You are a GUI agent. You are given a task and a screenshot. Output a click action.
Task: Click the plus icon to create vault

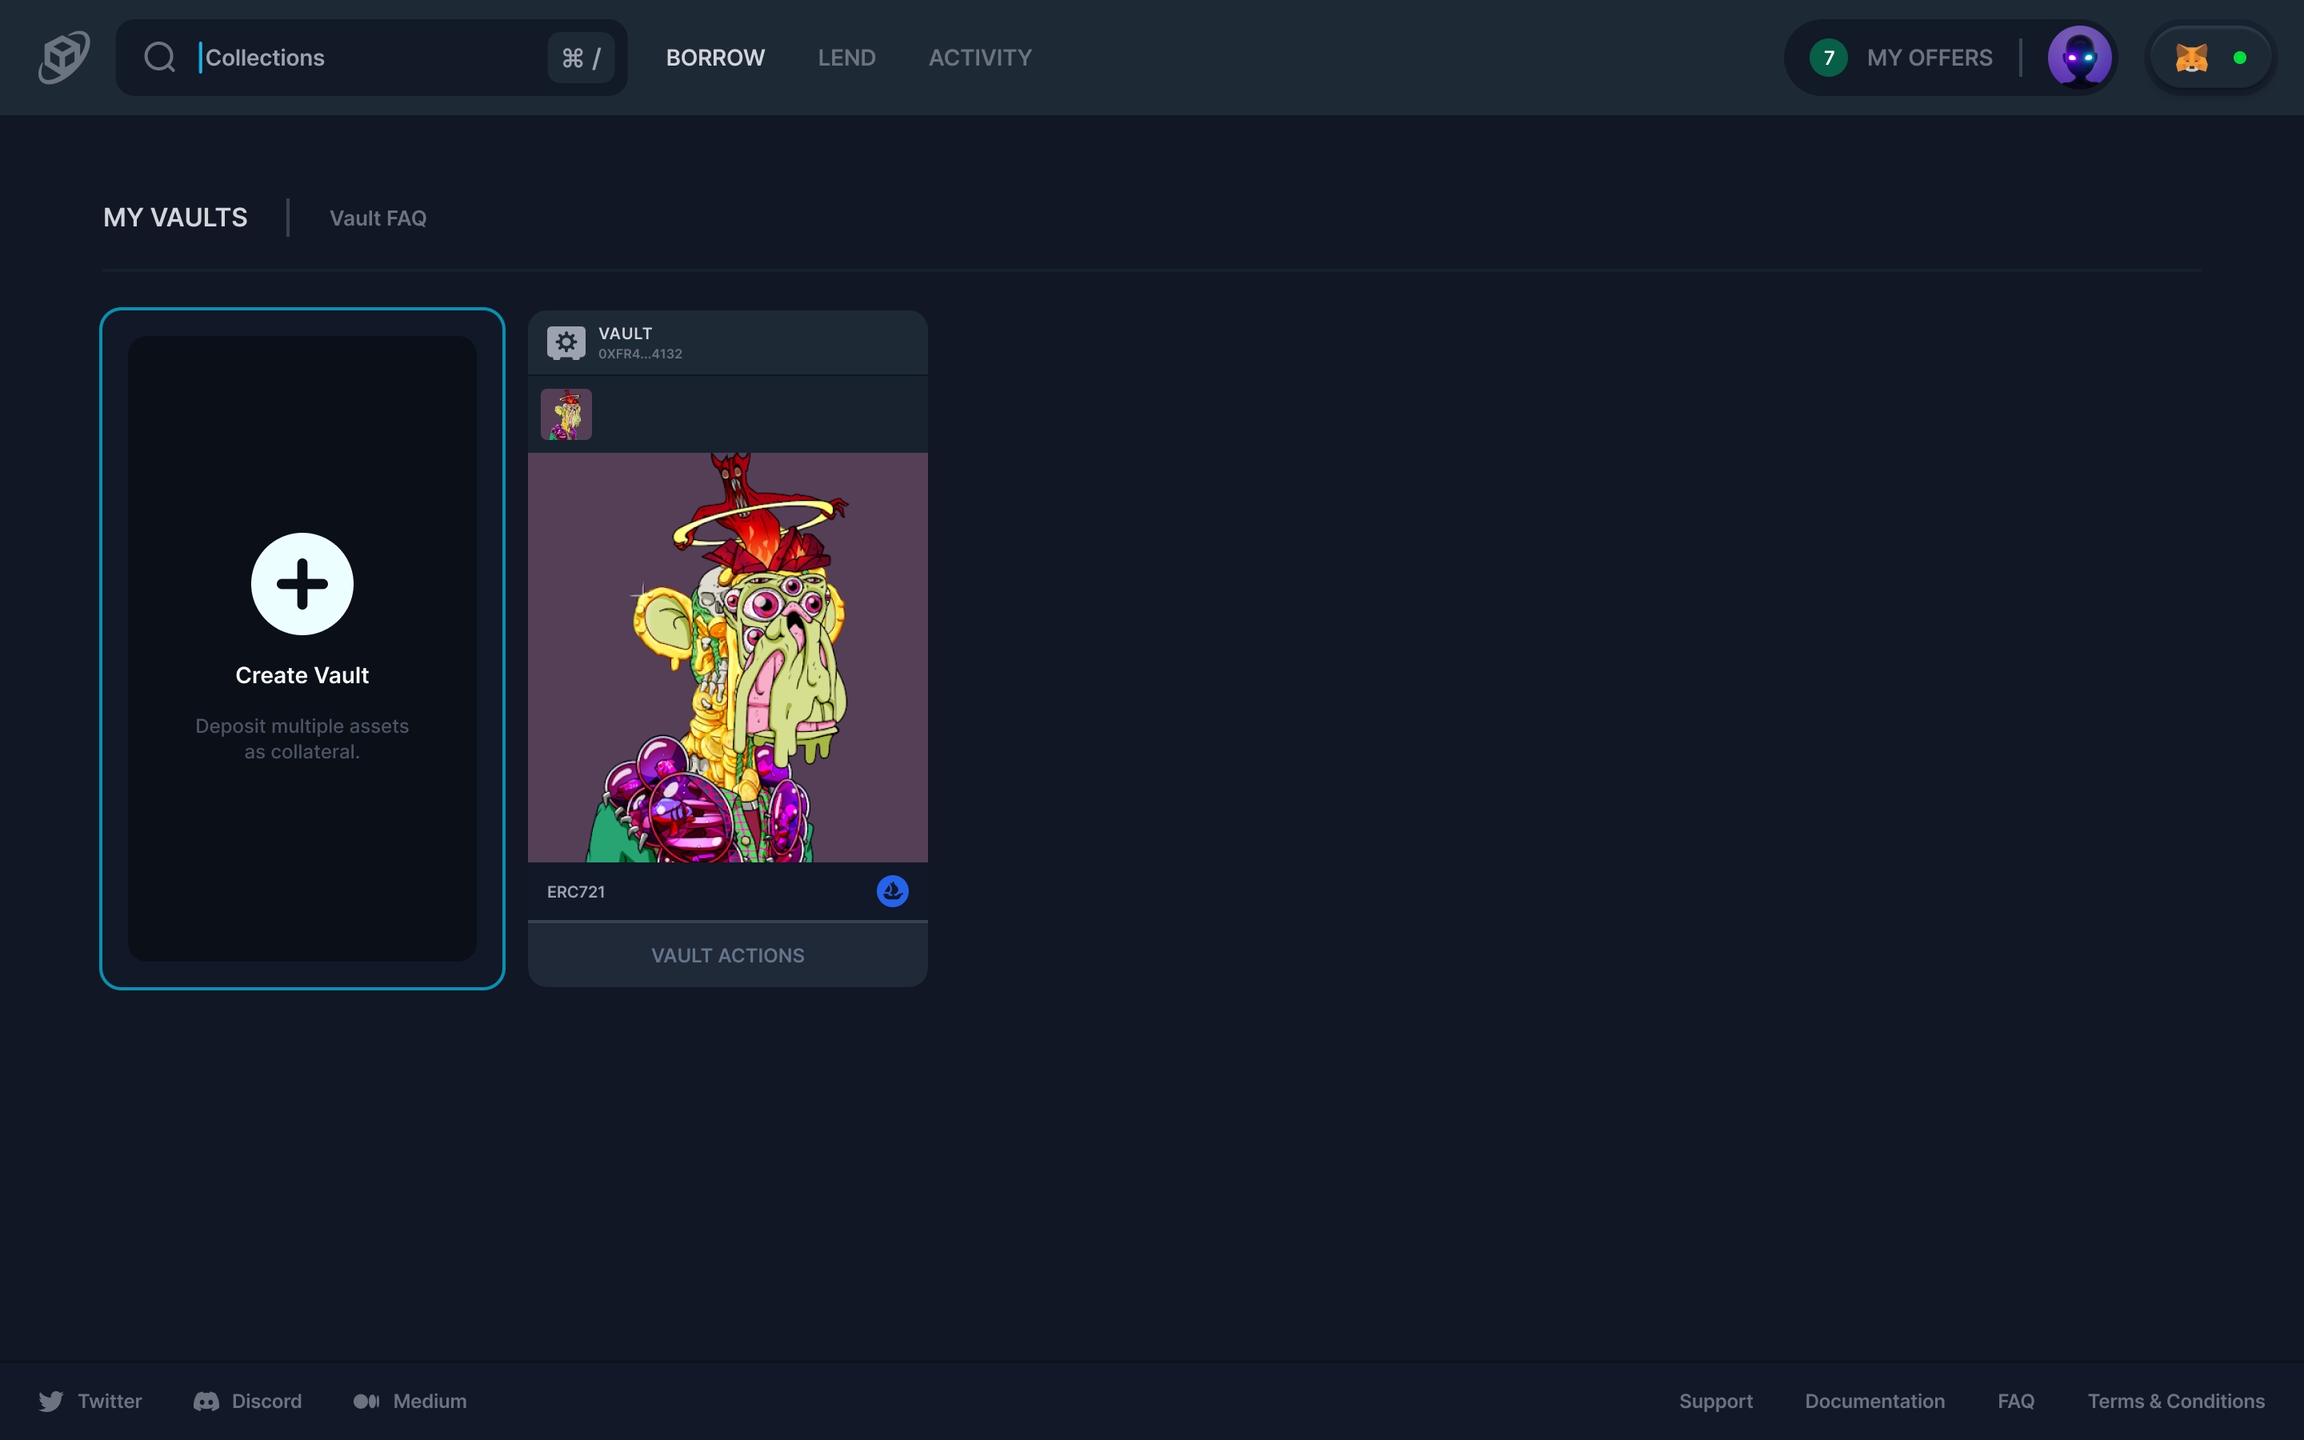[x=302, y=584]
